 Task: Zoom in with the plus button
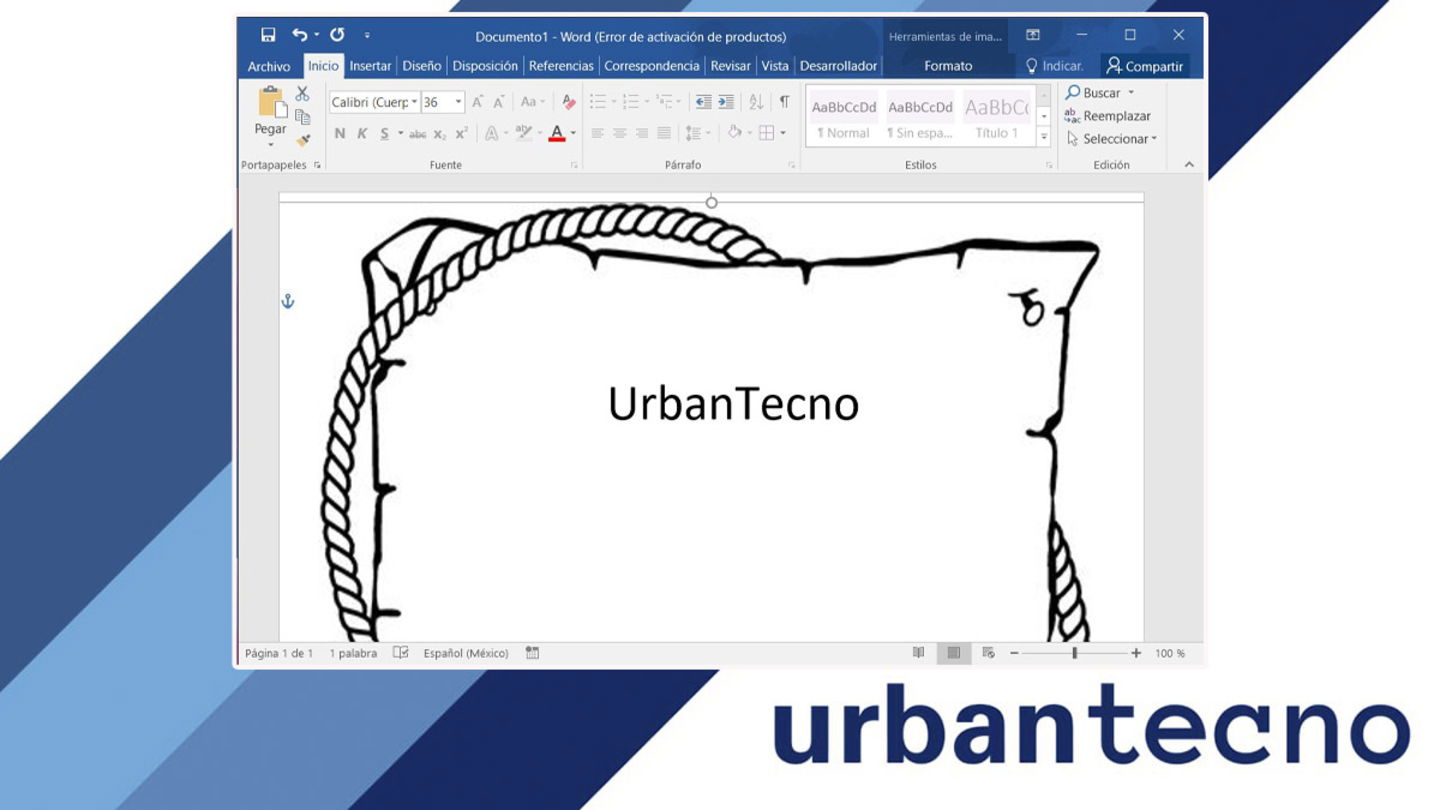pos(1136,653)
